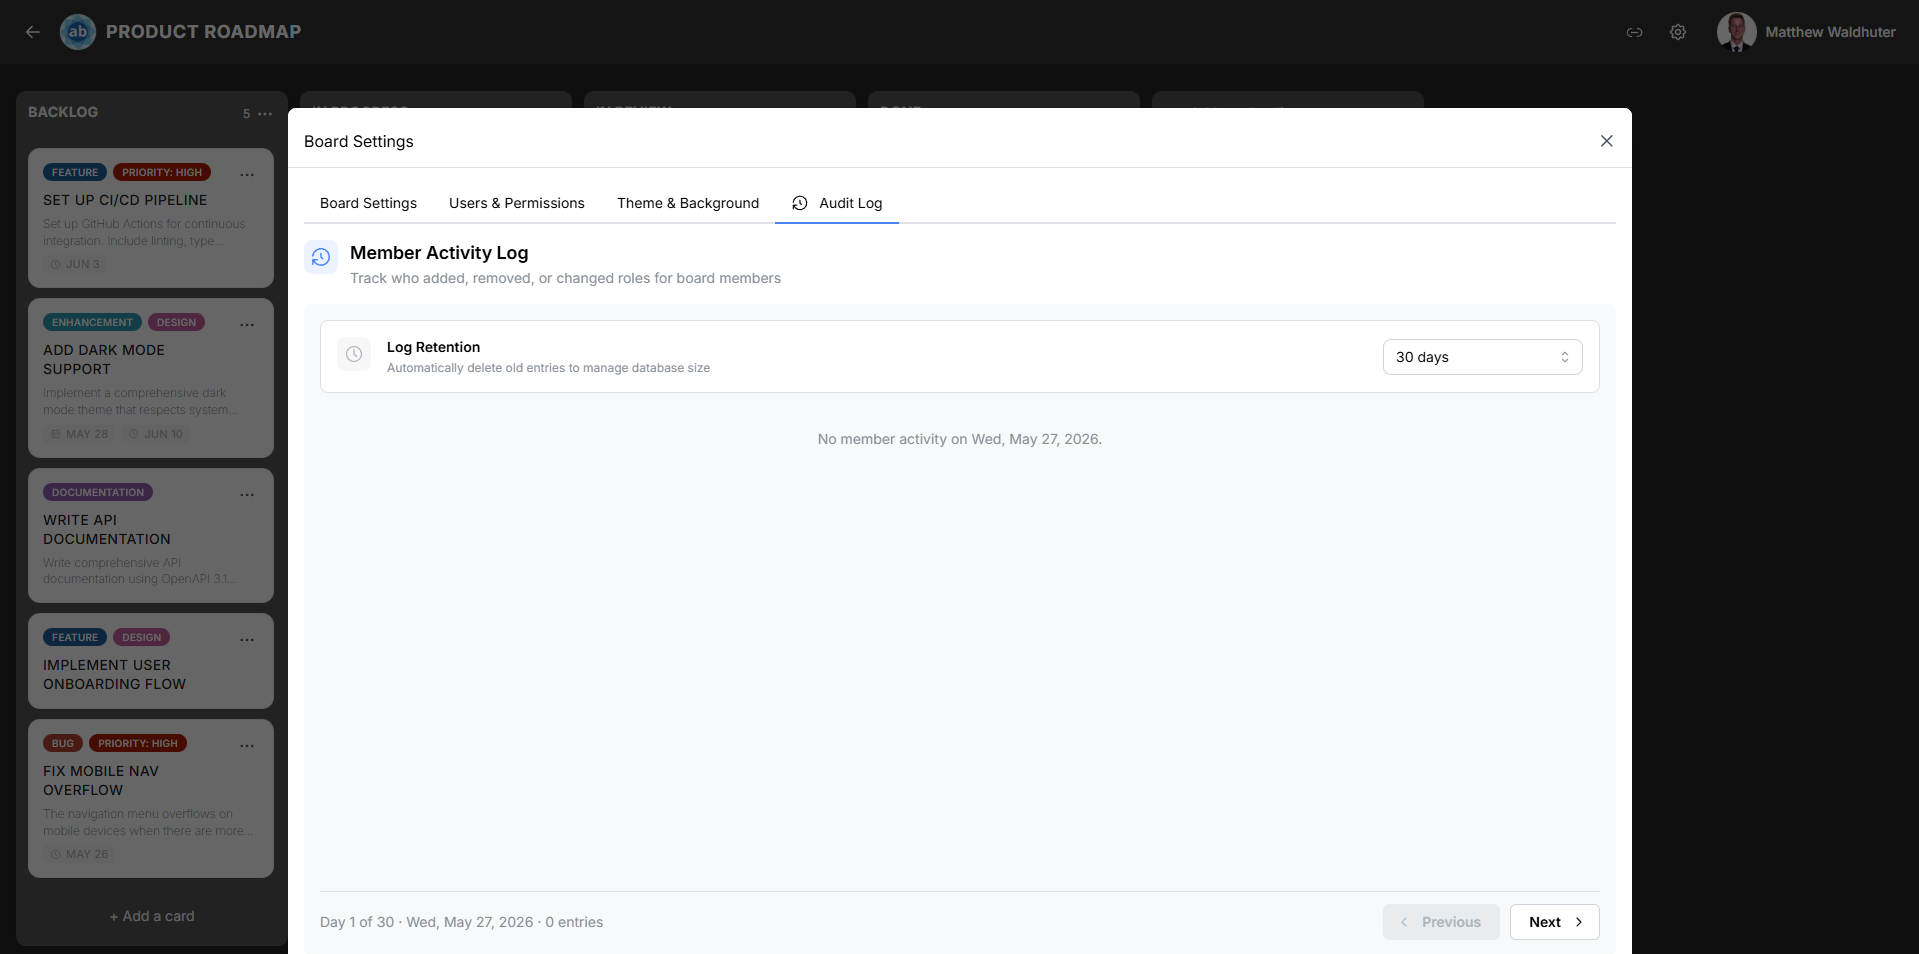Click the Feature label on CI/CD card
Screen dimensions: 1919x954
pos(75,172)
